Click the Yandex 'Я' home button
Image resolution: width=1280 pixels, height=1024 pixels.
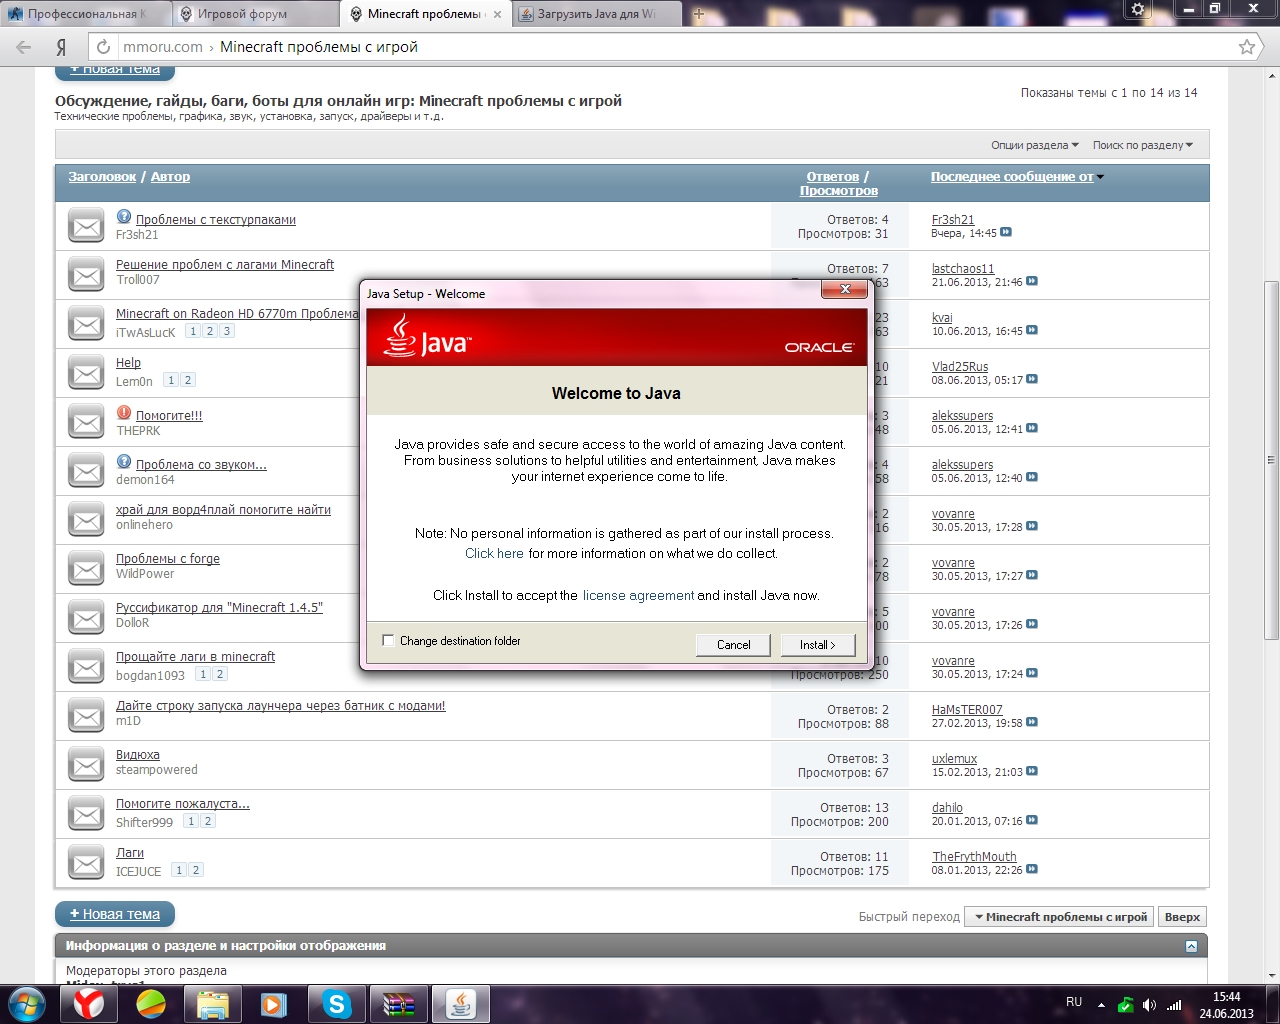click(61, 47)
